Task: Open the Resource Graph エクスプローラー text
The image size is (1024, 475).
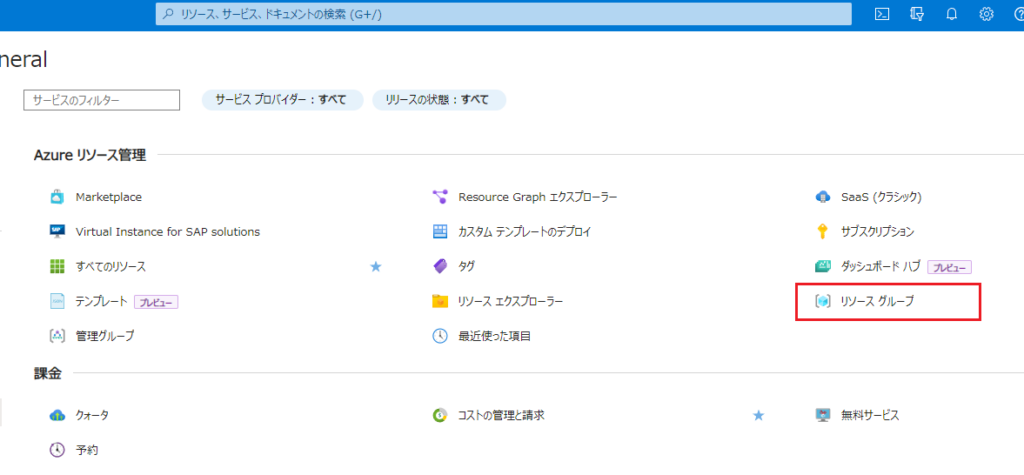Action: pos(537,197)
